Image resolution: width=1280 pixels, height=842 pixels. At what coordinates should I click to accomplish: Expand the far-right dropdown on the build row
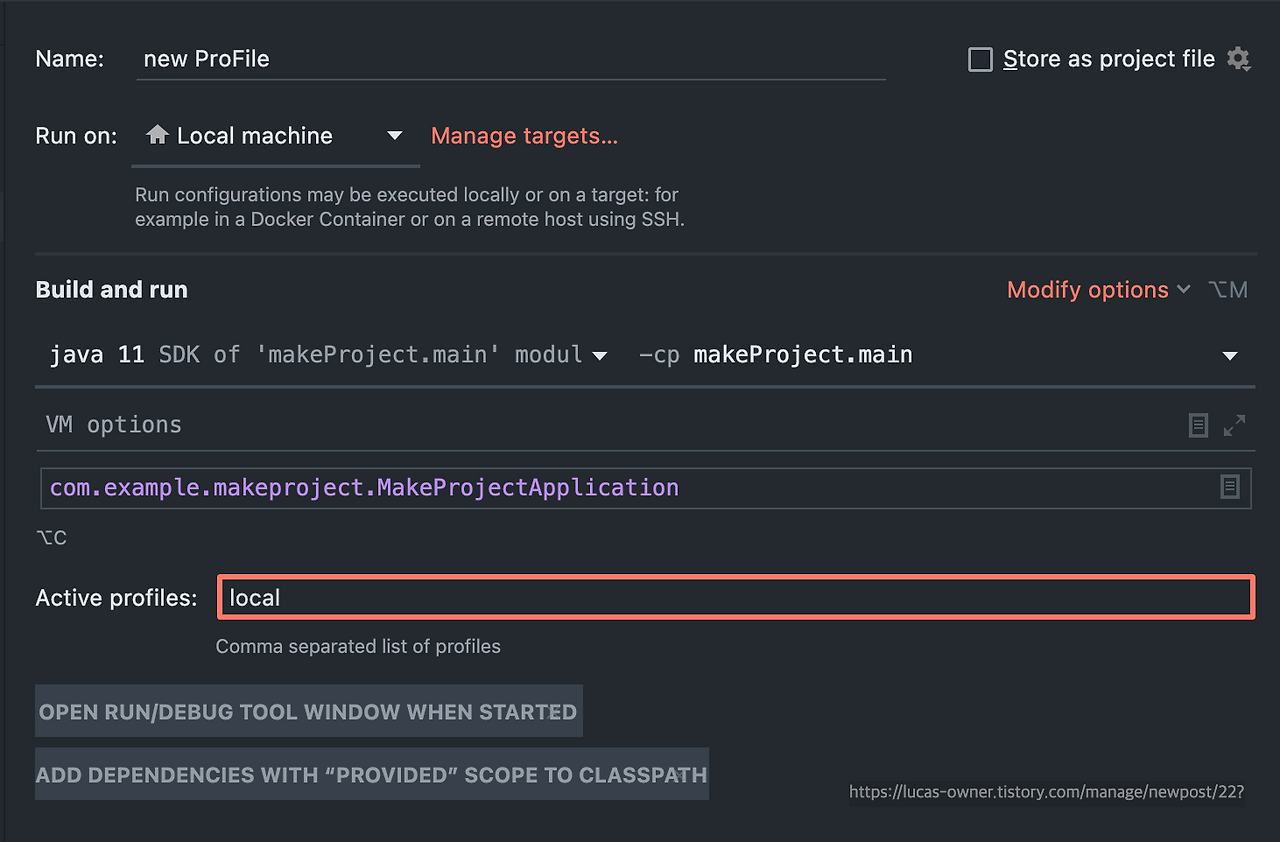coord(1229,354)
